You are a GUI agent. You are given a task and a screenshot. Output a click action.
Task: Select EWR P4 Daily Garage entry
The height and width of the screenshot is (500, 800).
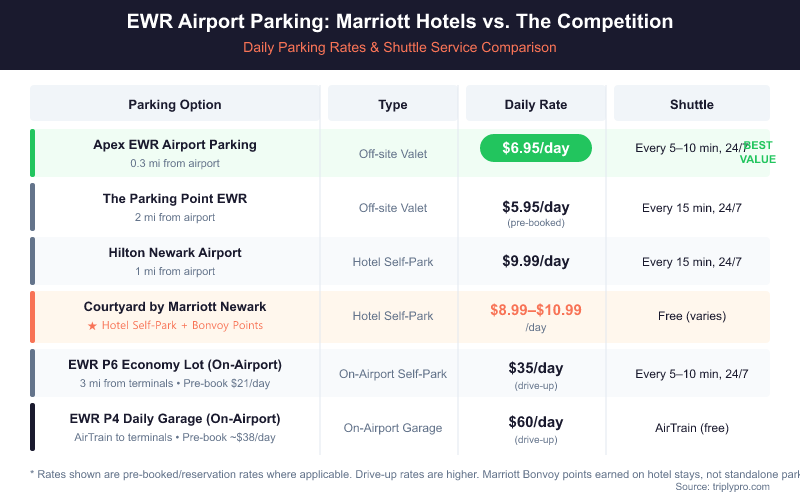click(x=175, y=418)
